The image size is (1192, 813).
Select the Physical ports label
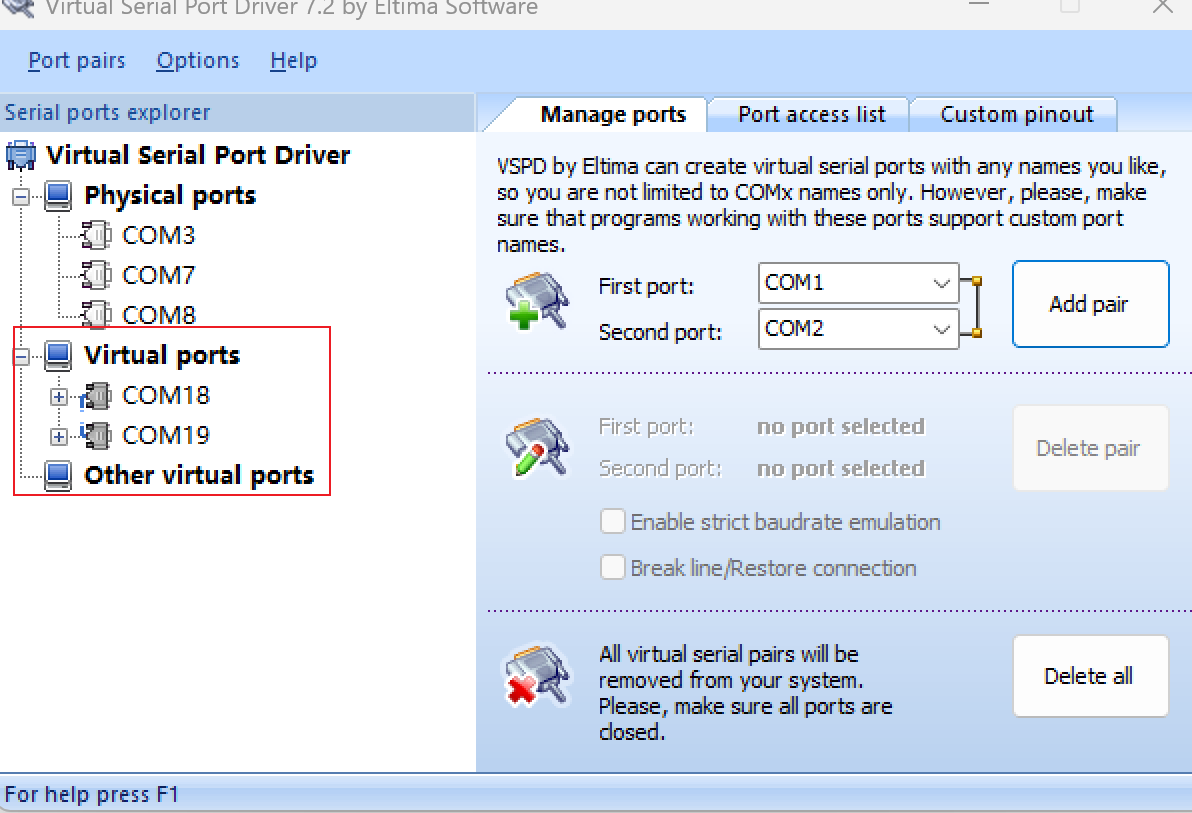pyautogui.click(x=170, y=195)
